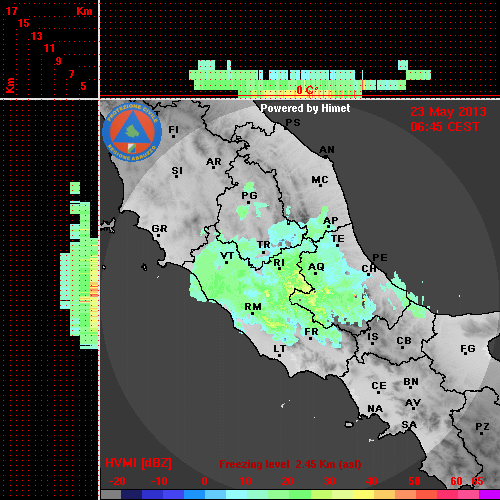Screen dimensions: 500x500
Task: Click the Protezione Civile Regione Abruzzo logo
Action: 132,132
